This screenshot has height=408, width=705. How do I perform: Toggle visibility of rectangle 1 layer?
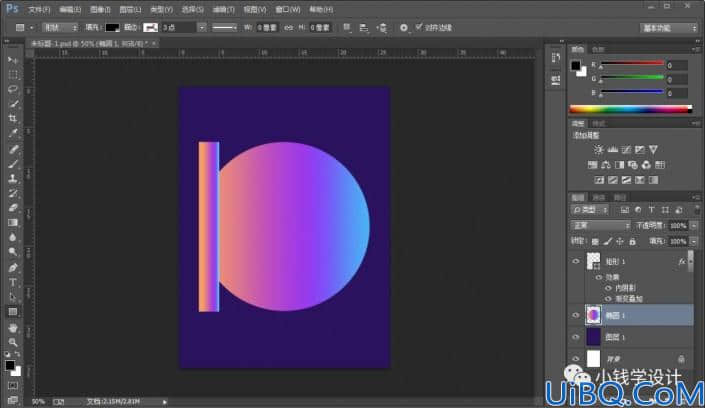tap(576, 261)
